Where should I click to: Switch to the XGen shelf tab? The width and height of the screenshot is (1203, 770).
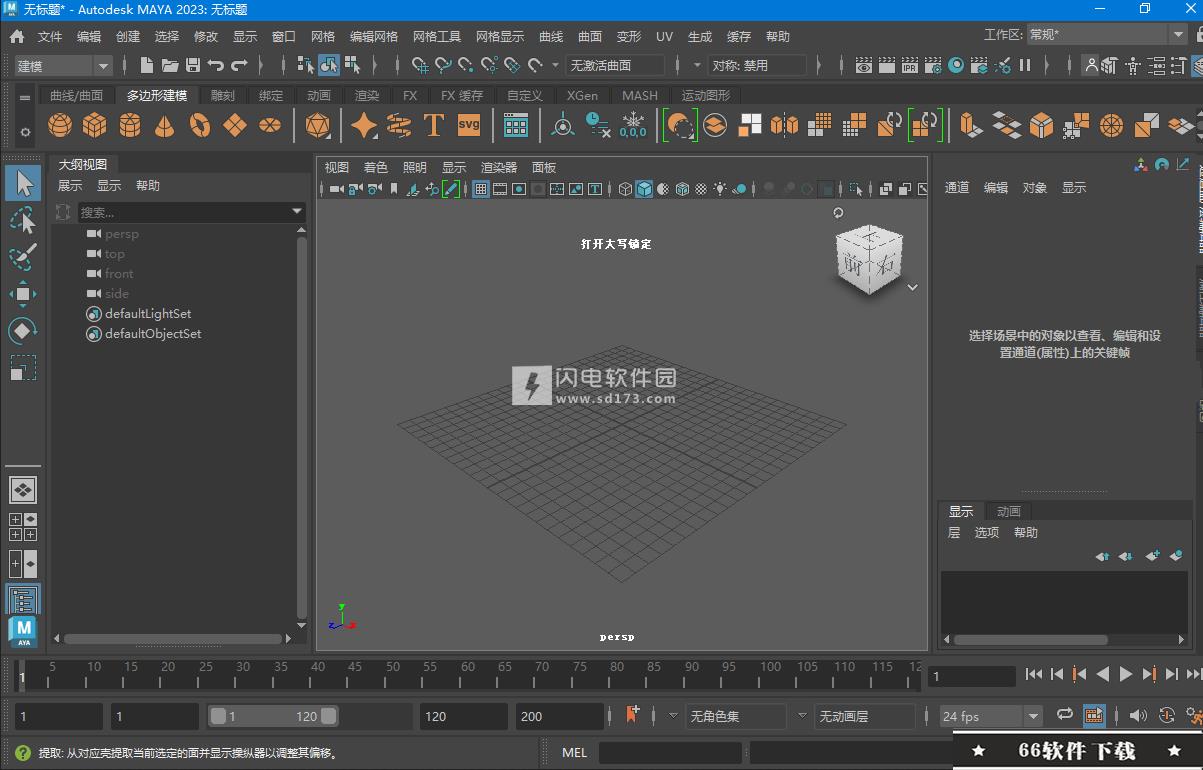582,96
